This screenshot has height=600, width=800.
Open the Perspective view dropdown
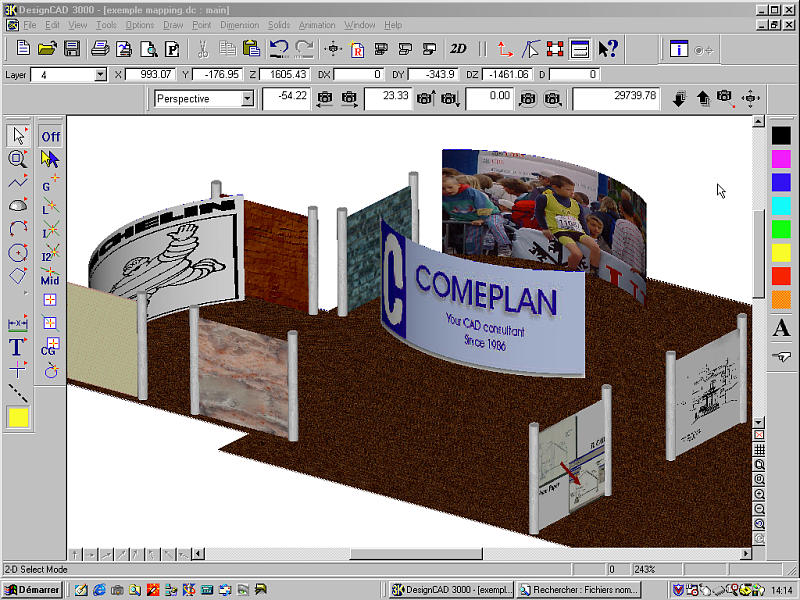(247, 98)
